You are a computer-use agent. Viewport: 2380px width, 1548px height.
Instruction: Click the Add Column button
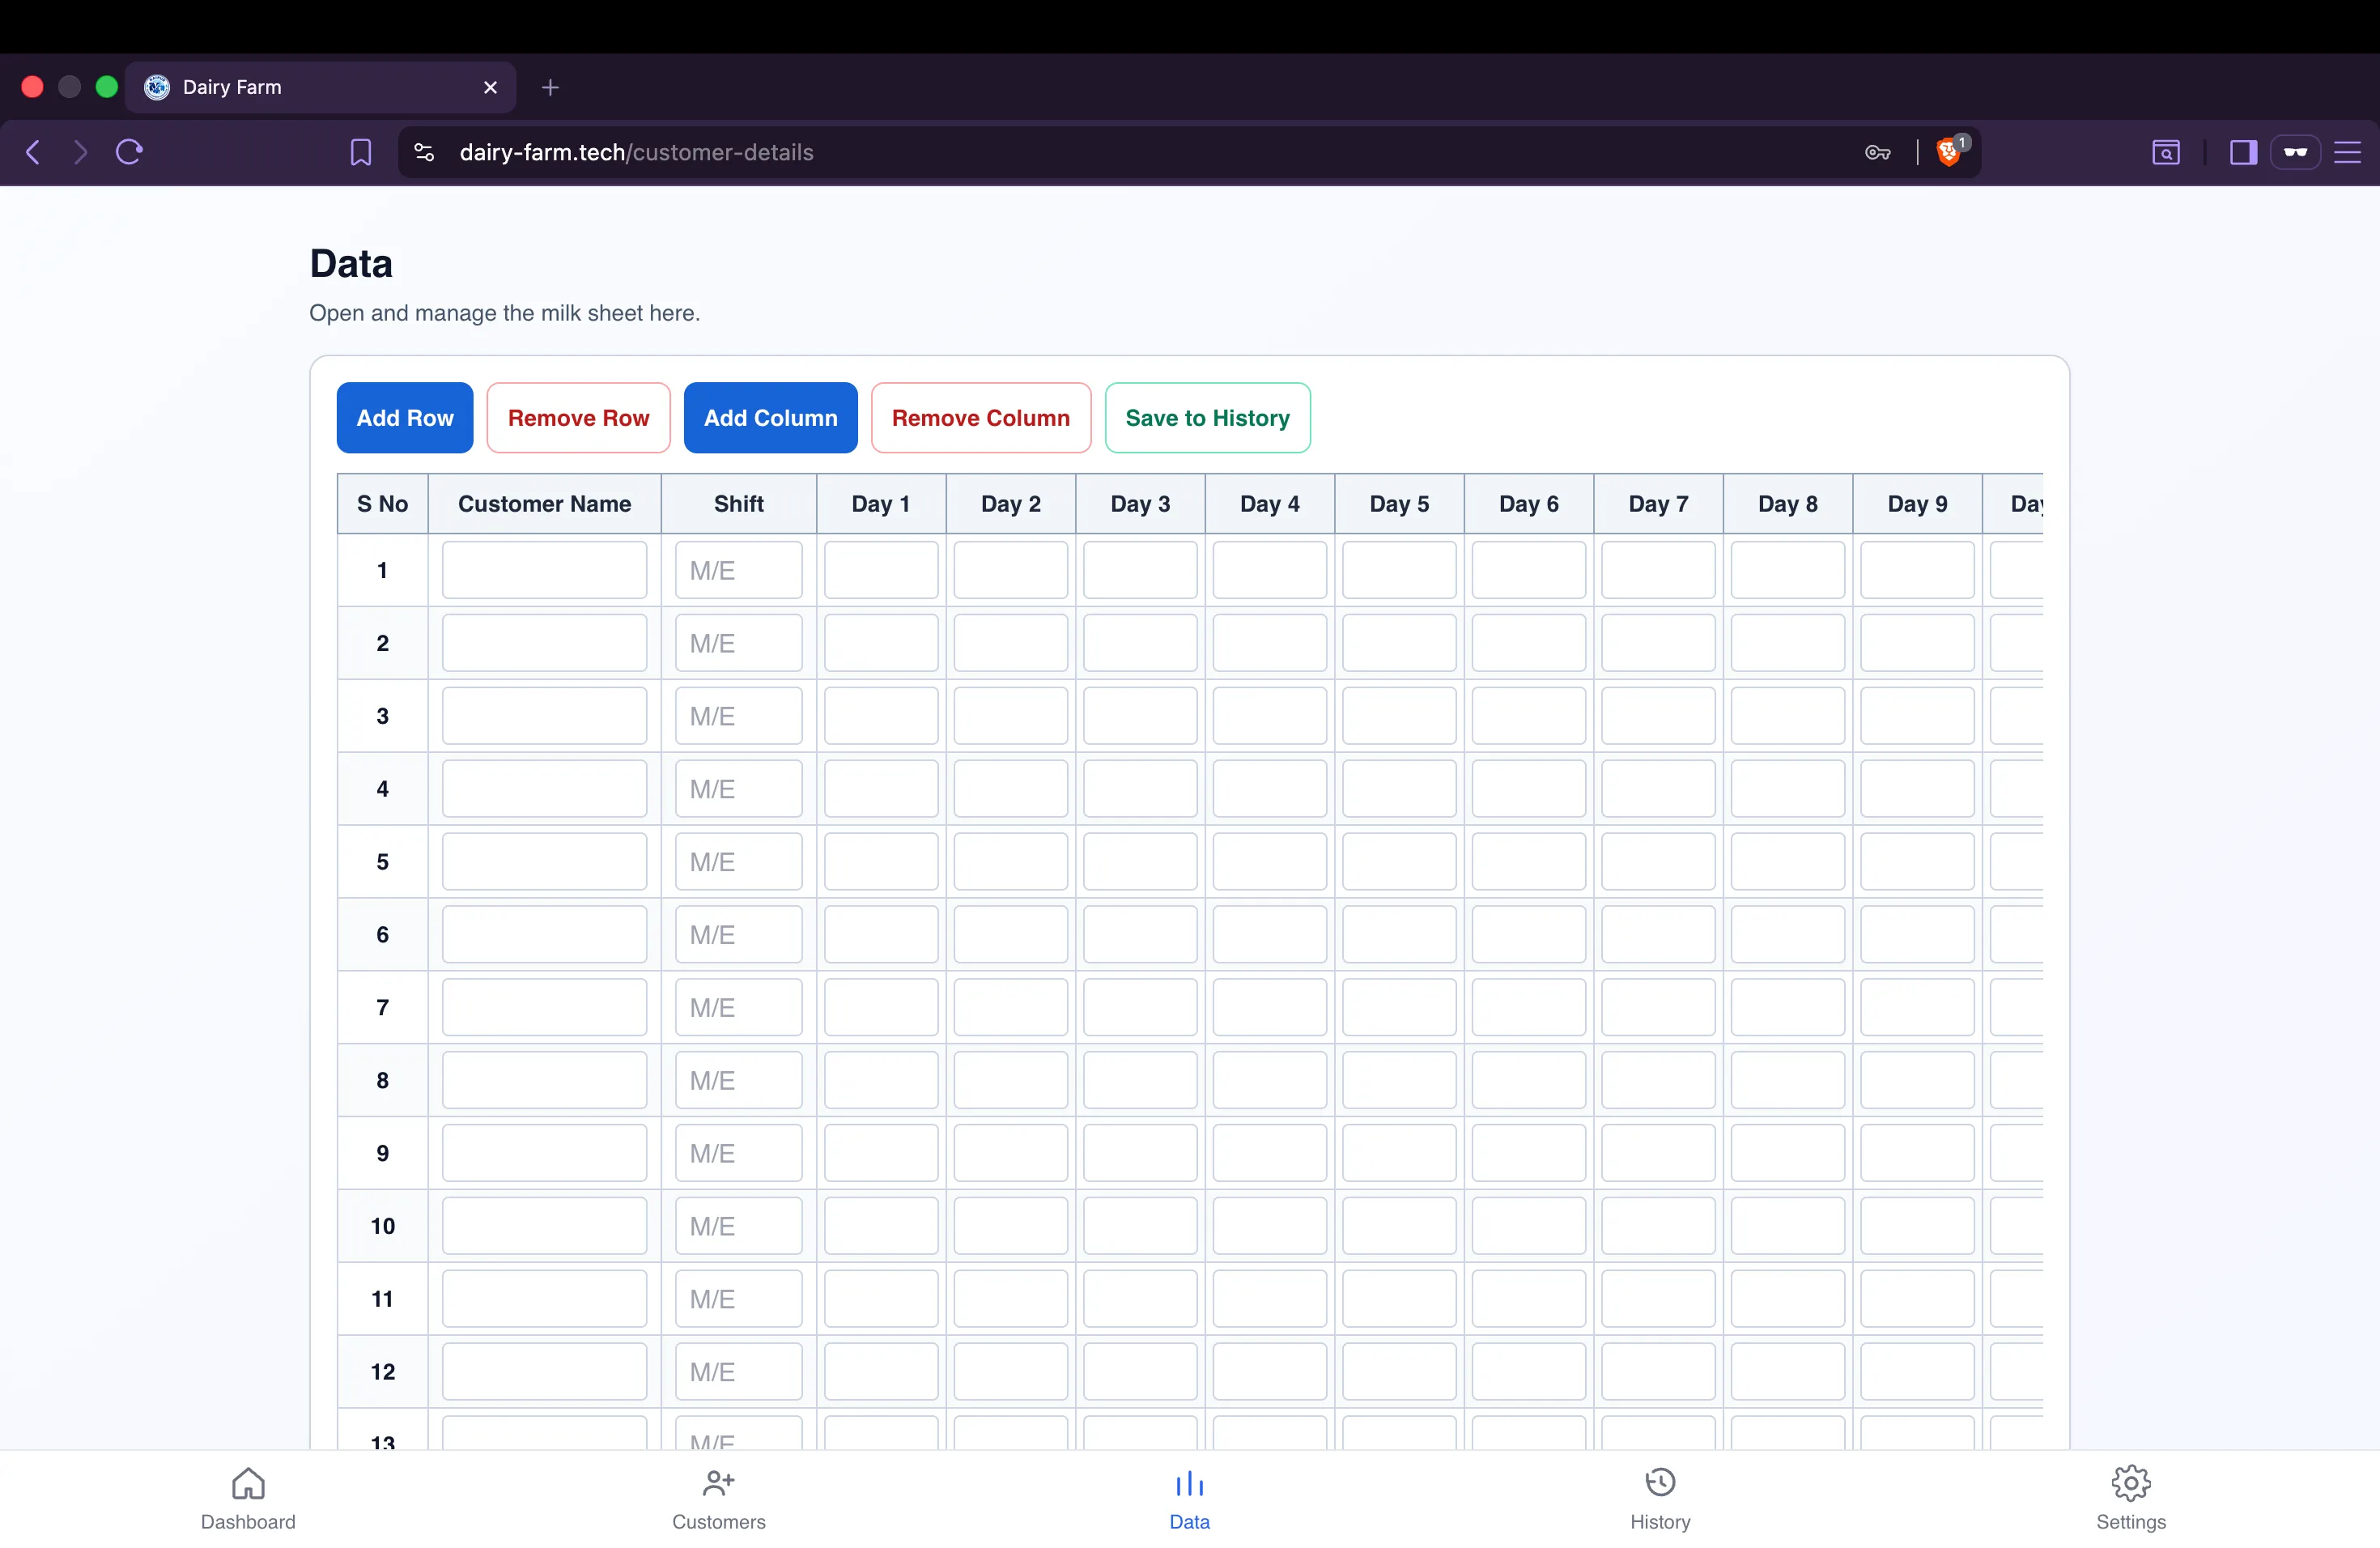tap(770, 418)
